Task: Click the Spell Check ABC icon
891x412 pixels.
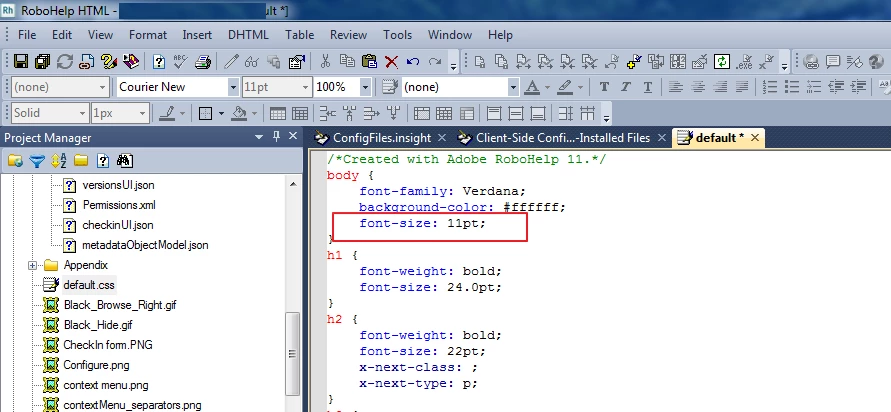Action: (x=181, y=61)
